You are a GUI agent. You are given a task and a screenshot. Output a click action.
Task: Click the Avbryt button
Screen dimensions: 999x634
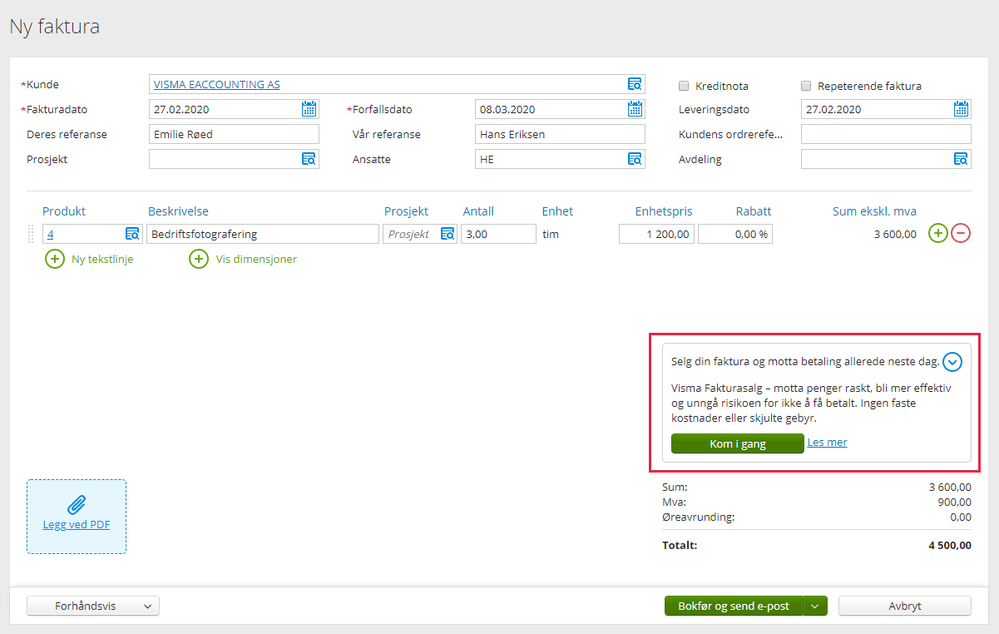click(905, 606)
